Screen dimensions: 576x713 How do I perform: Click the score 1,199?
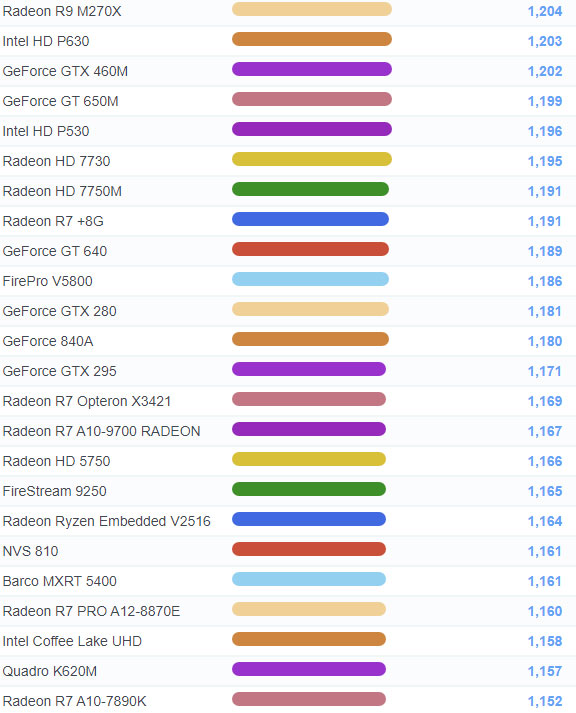tap(545, 101)
